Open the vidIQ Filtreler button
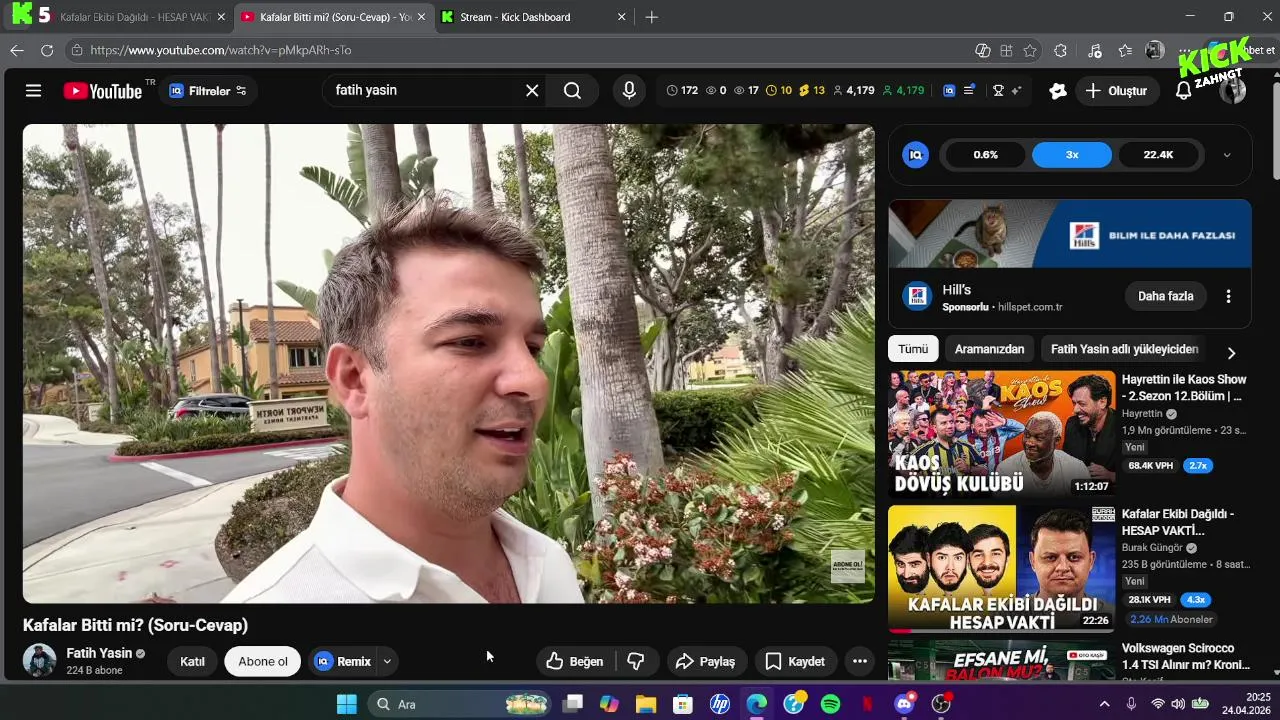Viewport: 1280px width, 720px height. [x=208, y=91]
